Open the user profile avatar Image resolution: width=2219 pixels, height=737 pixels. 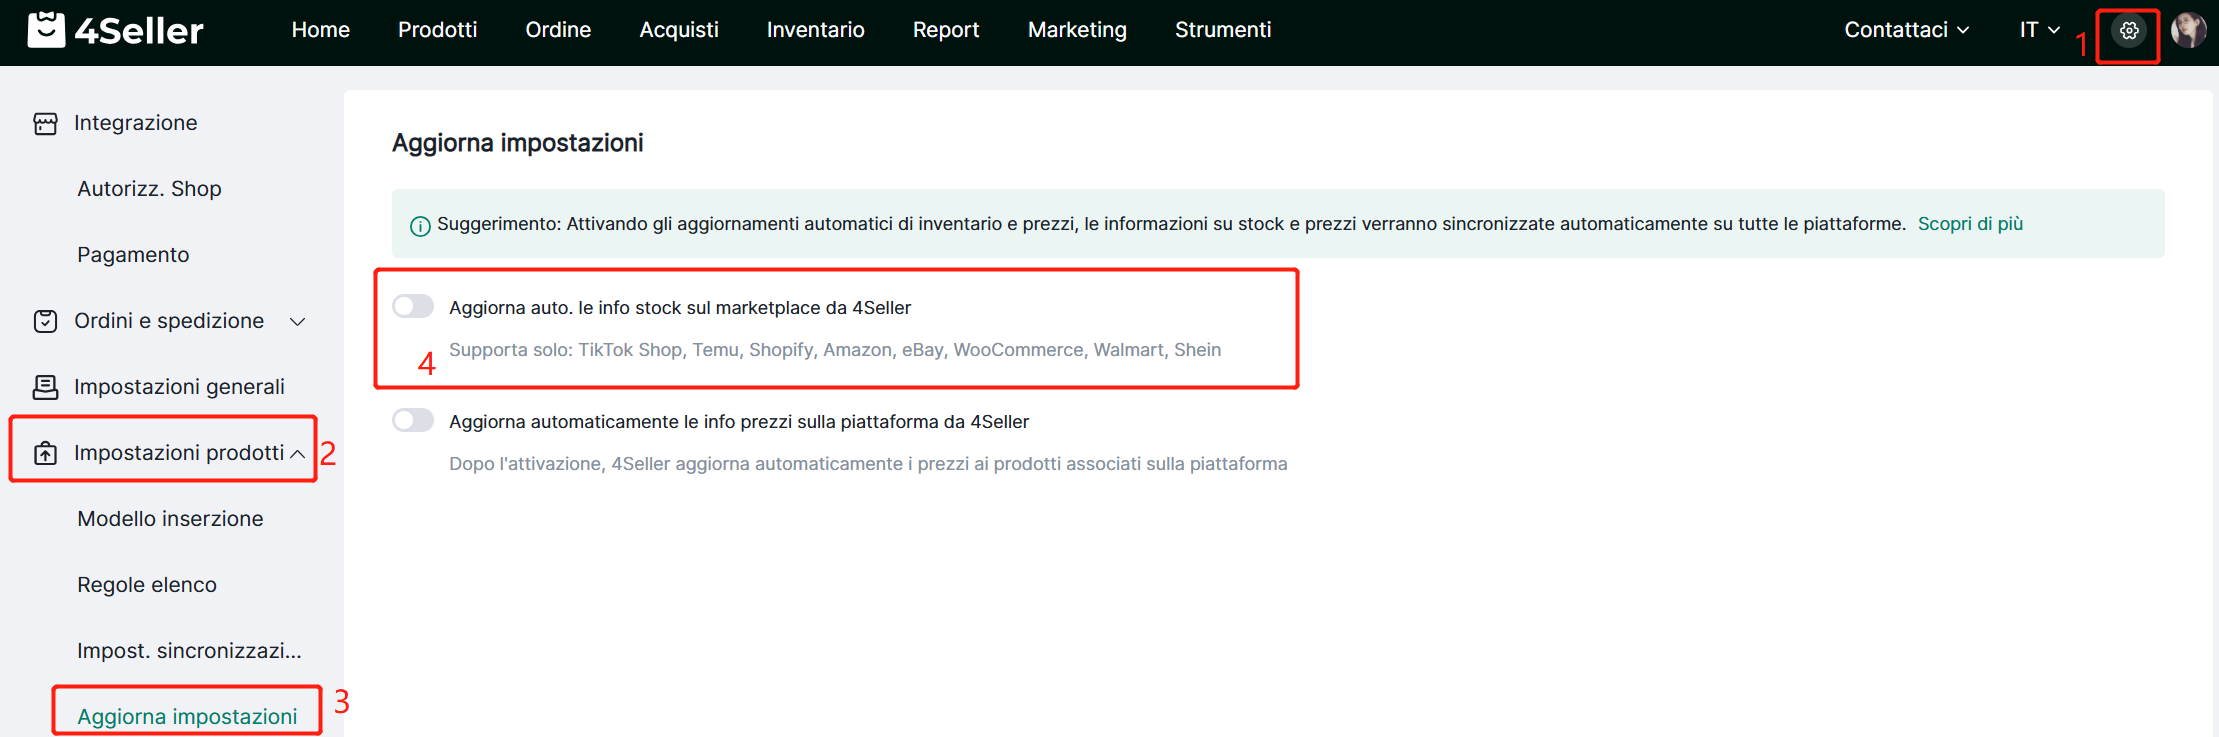[x=2188, y=31]
